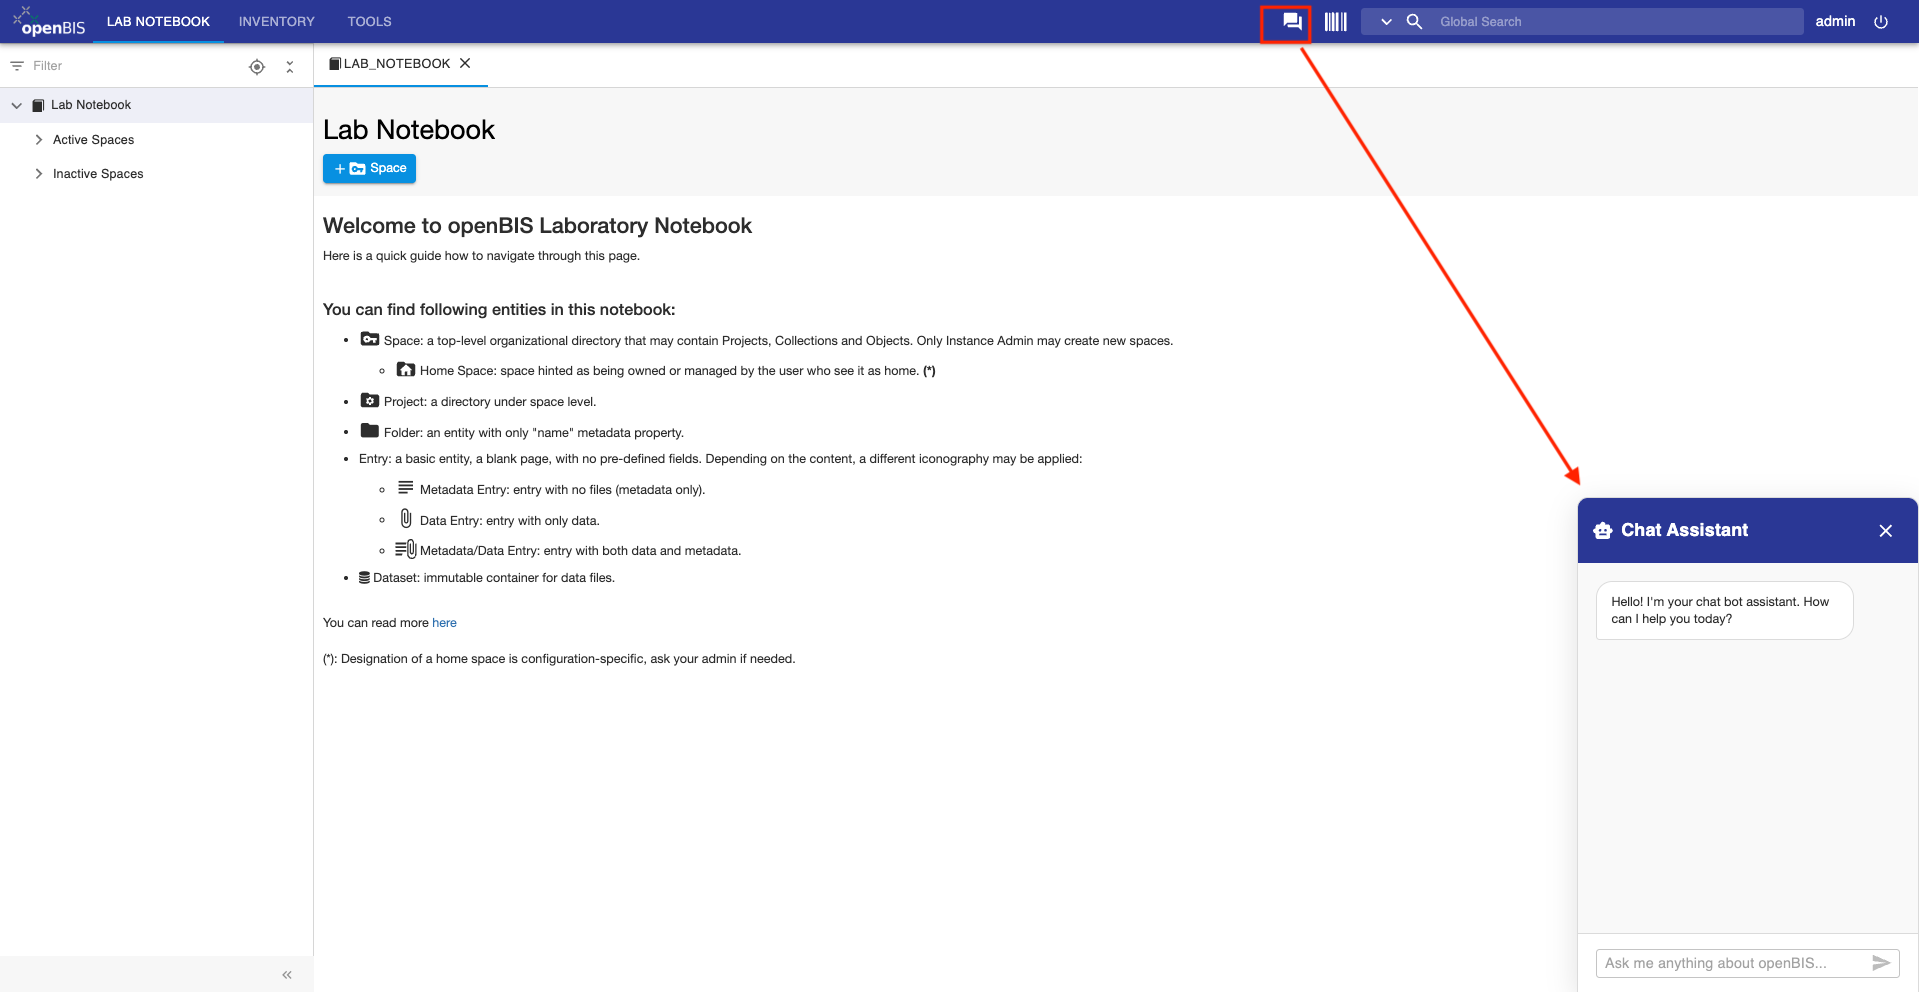Click the Global Search magnifier icon
The image size is (1919, 992).
coord(1414,21)
